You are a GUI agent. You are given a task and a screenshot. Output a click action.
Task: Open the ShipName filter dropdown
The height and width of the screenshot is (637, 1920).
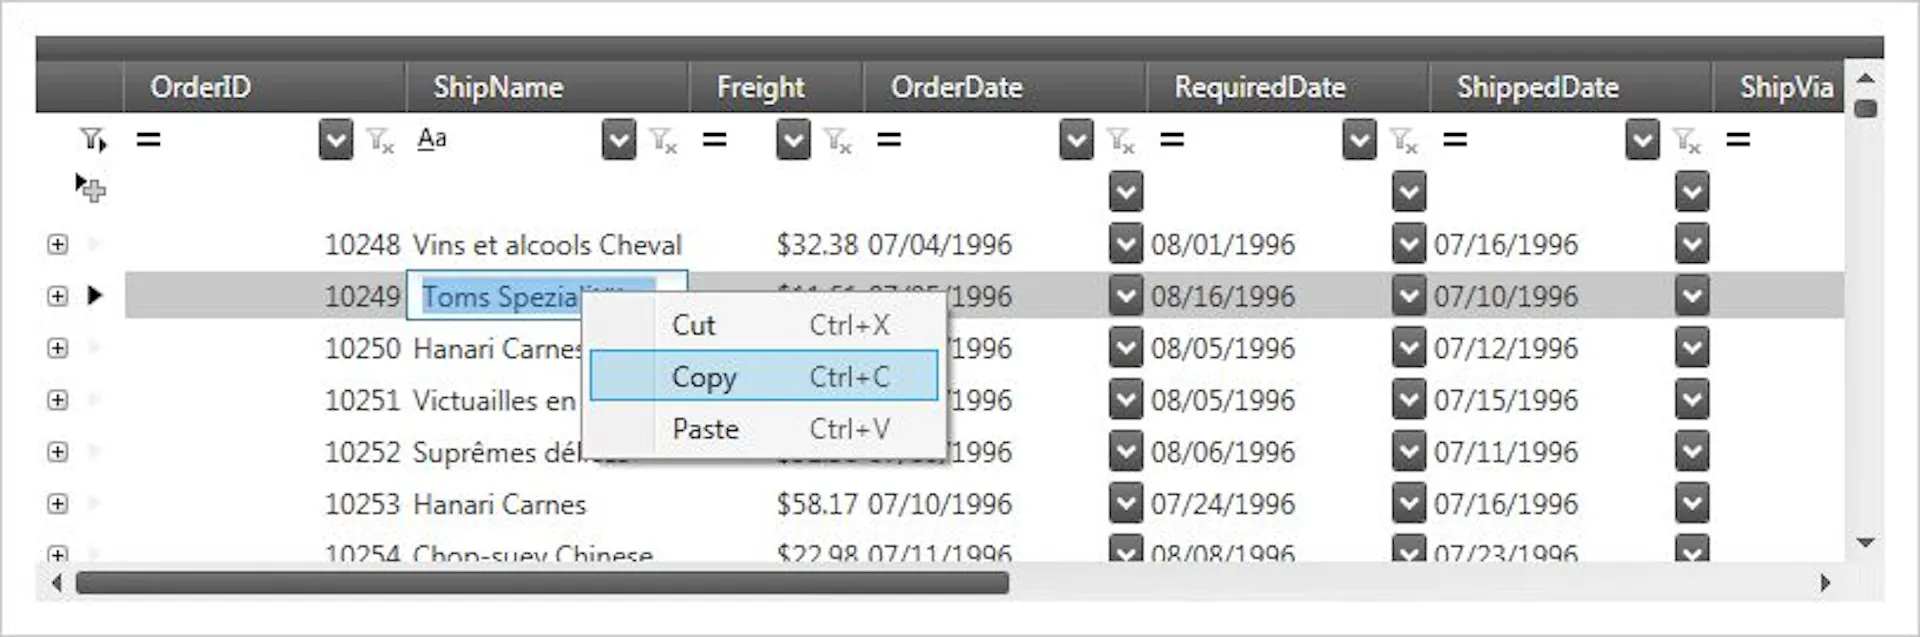[619, 140]
